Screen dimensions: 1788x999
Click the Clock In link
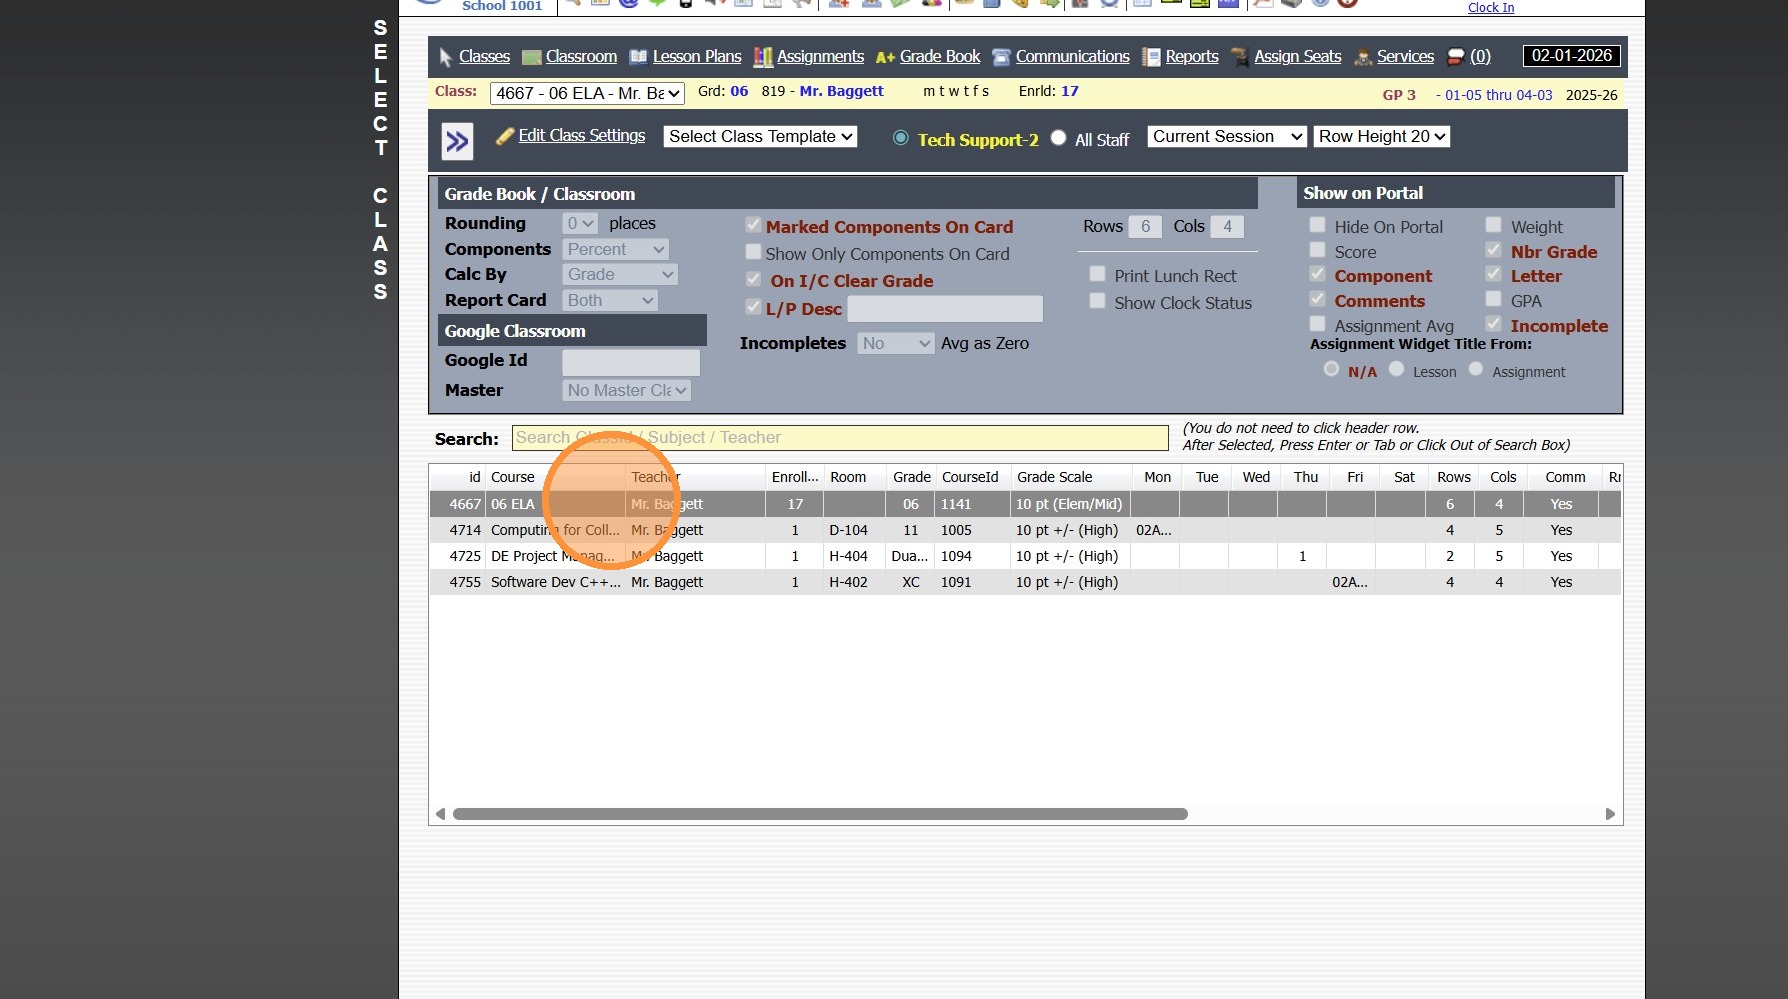(x=1491, y=7)
